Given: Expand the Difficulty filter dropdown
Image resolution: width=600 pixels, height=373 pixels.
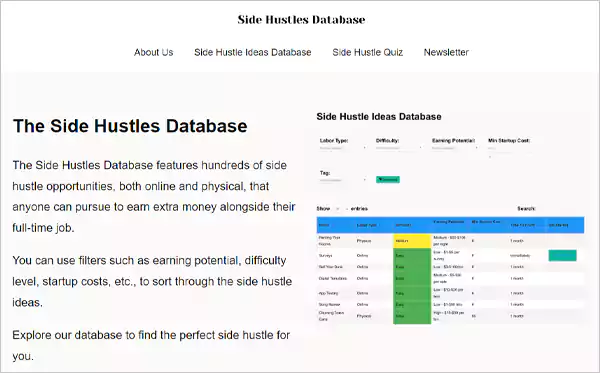Looking at the screenshot, I should pos(399,148).
